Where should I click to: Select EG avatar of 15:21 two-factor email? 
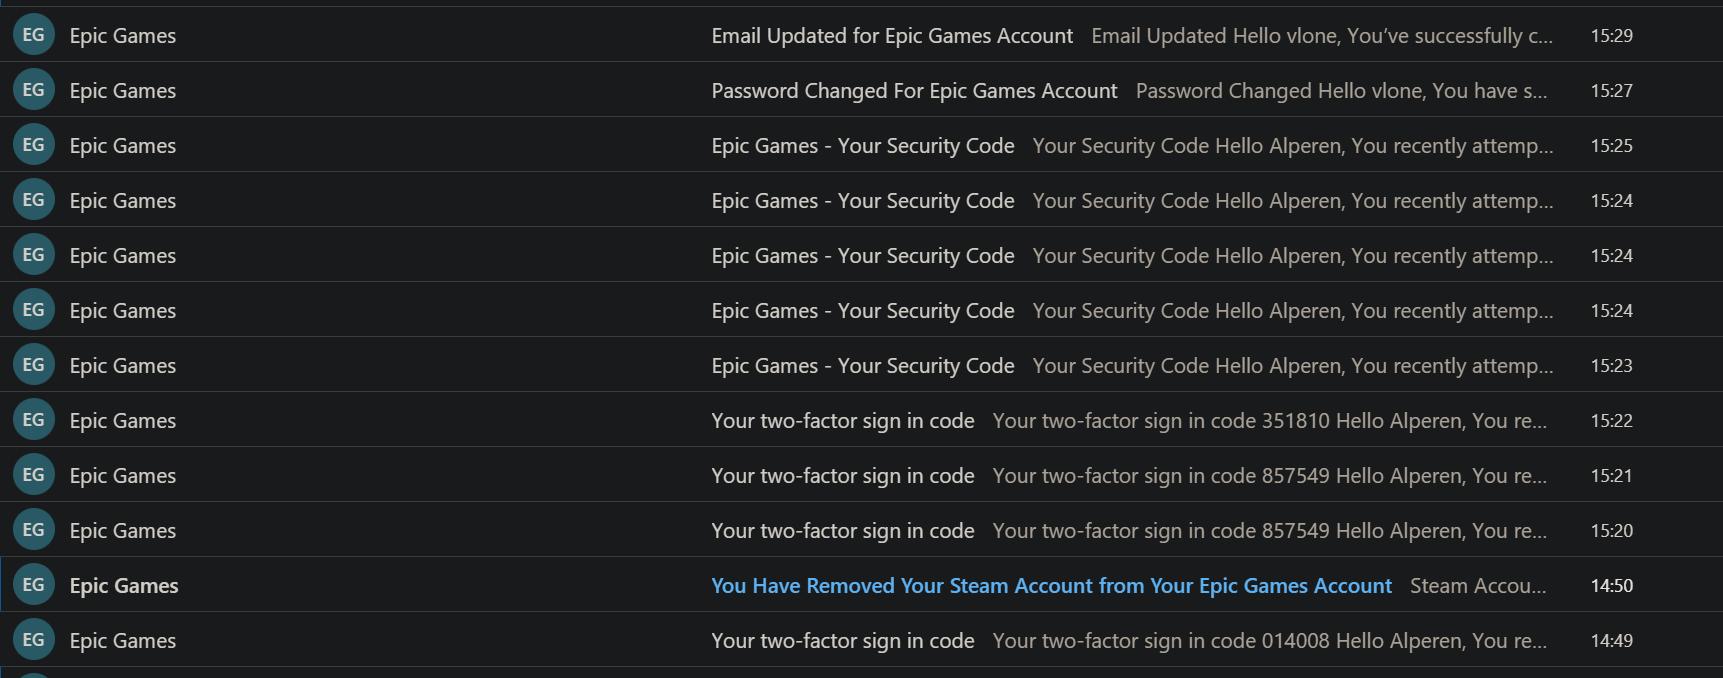33,475
